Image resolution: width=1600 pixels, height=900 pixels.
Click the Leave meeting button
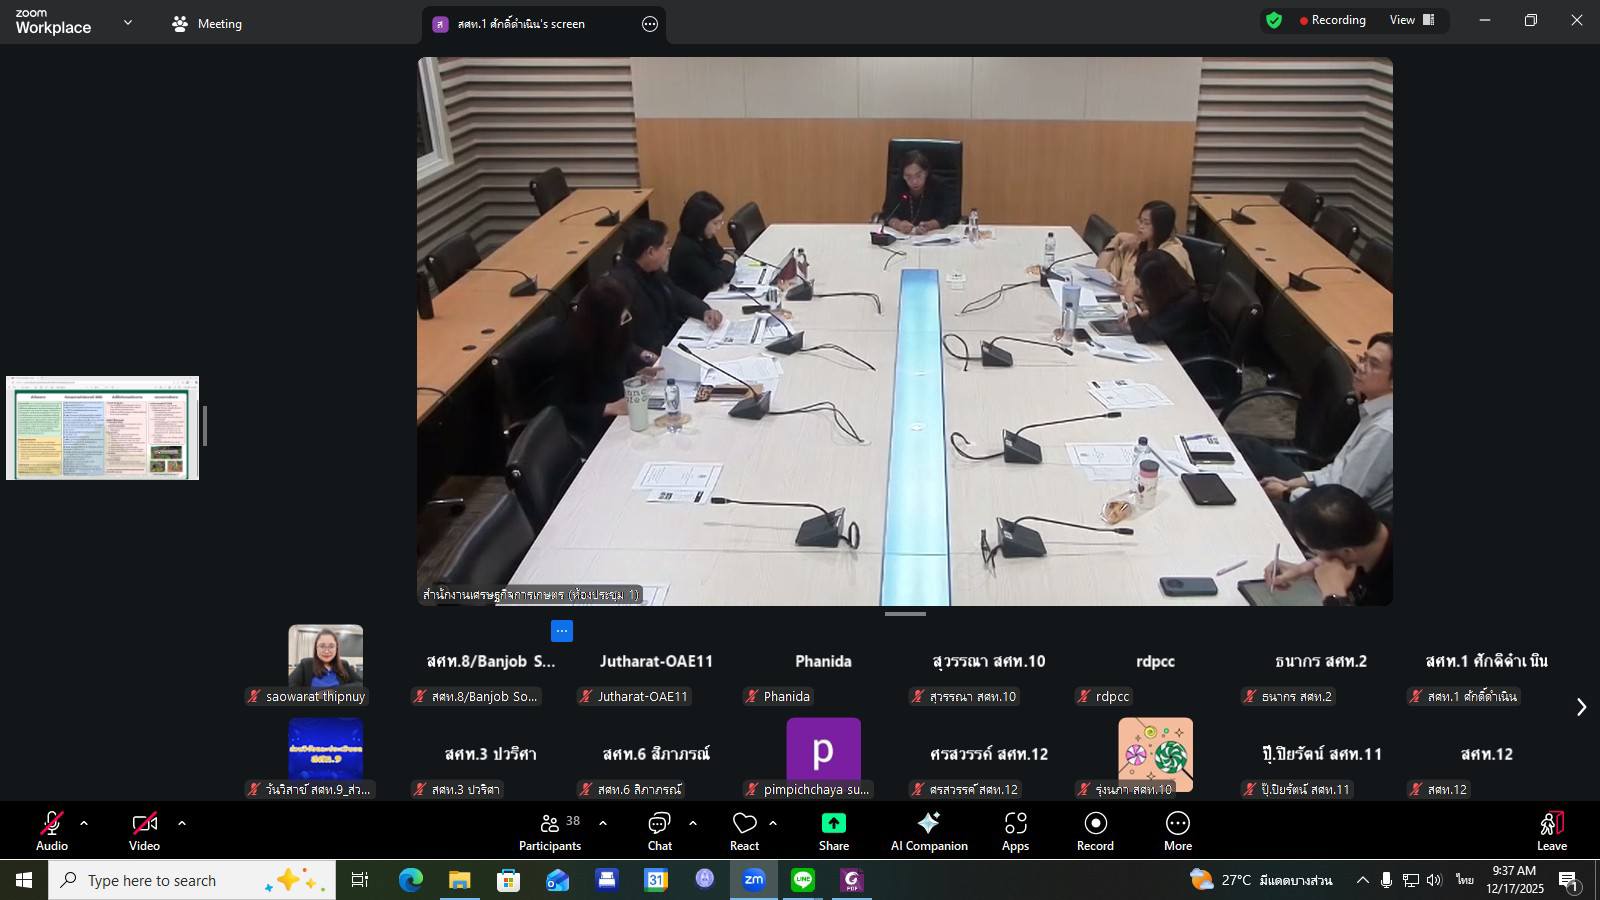pyautogui.click(x=1551, y=831)
